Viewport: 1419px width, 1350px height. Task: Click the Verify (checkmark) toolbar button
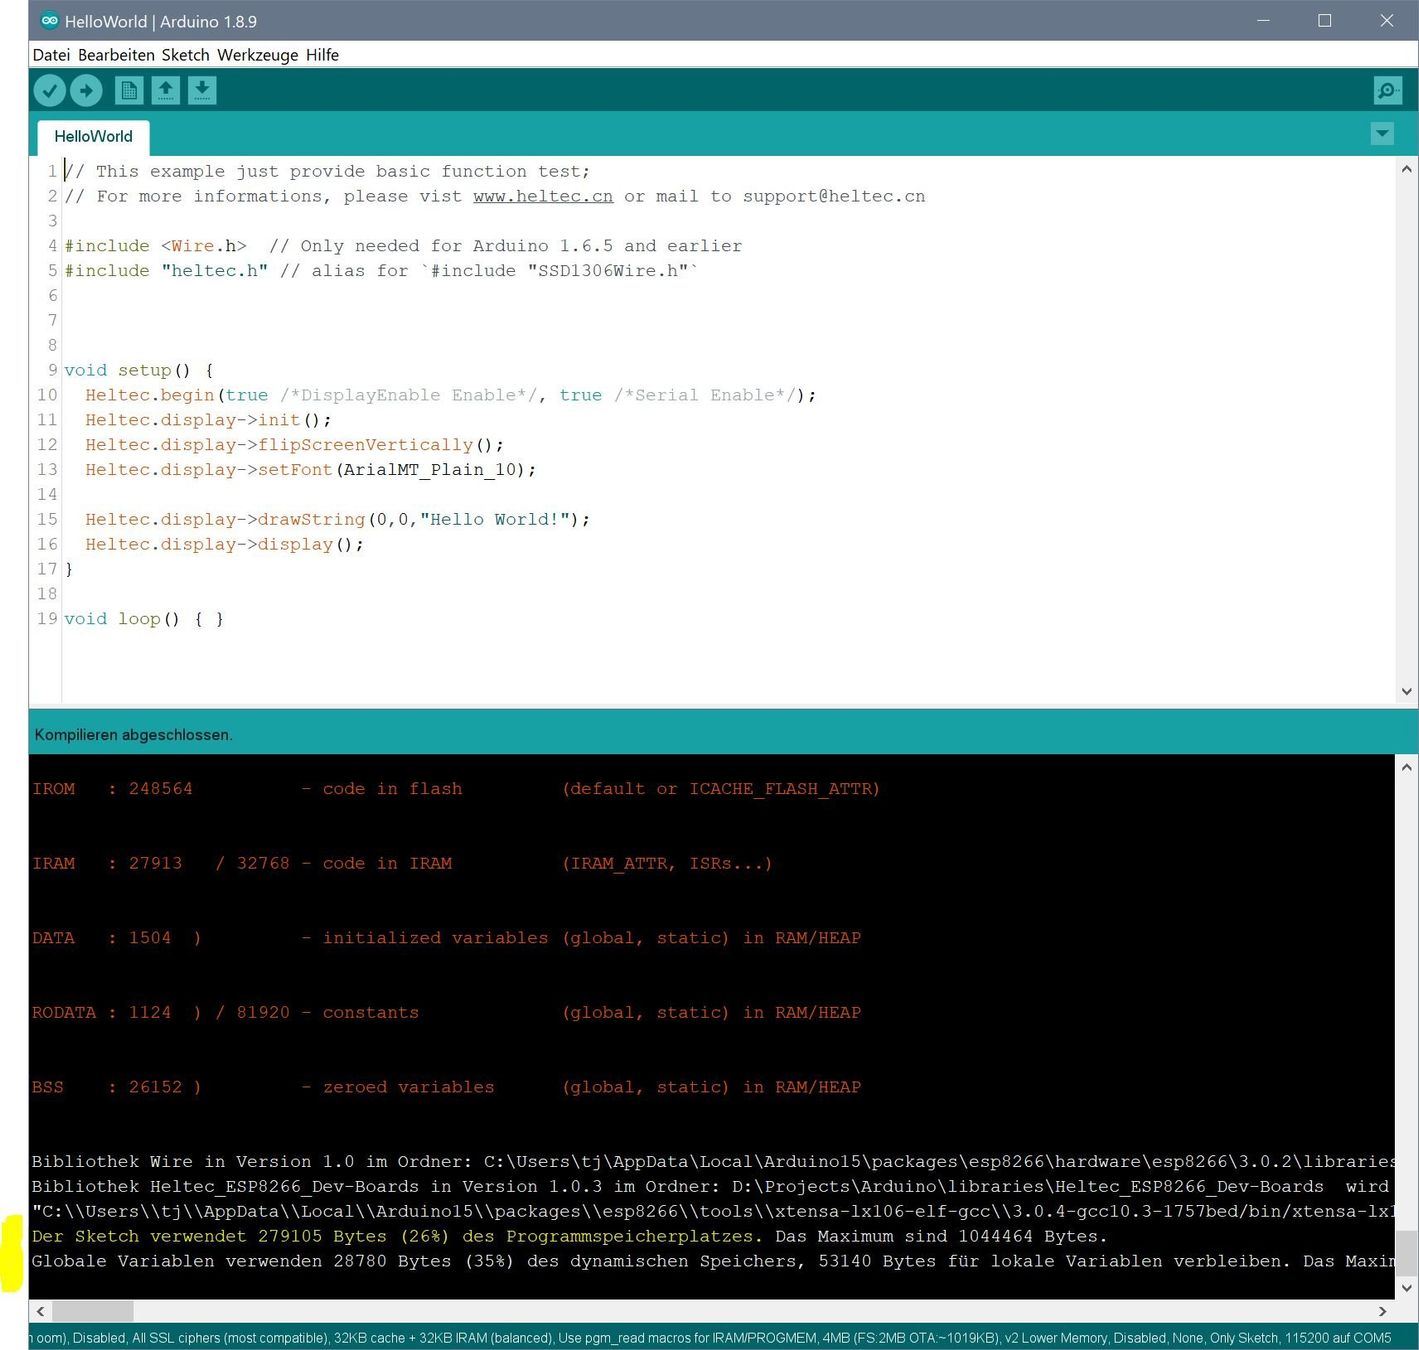(x=50, y=91)
